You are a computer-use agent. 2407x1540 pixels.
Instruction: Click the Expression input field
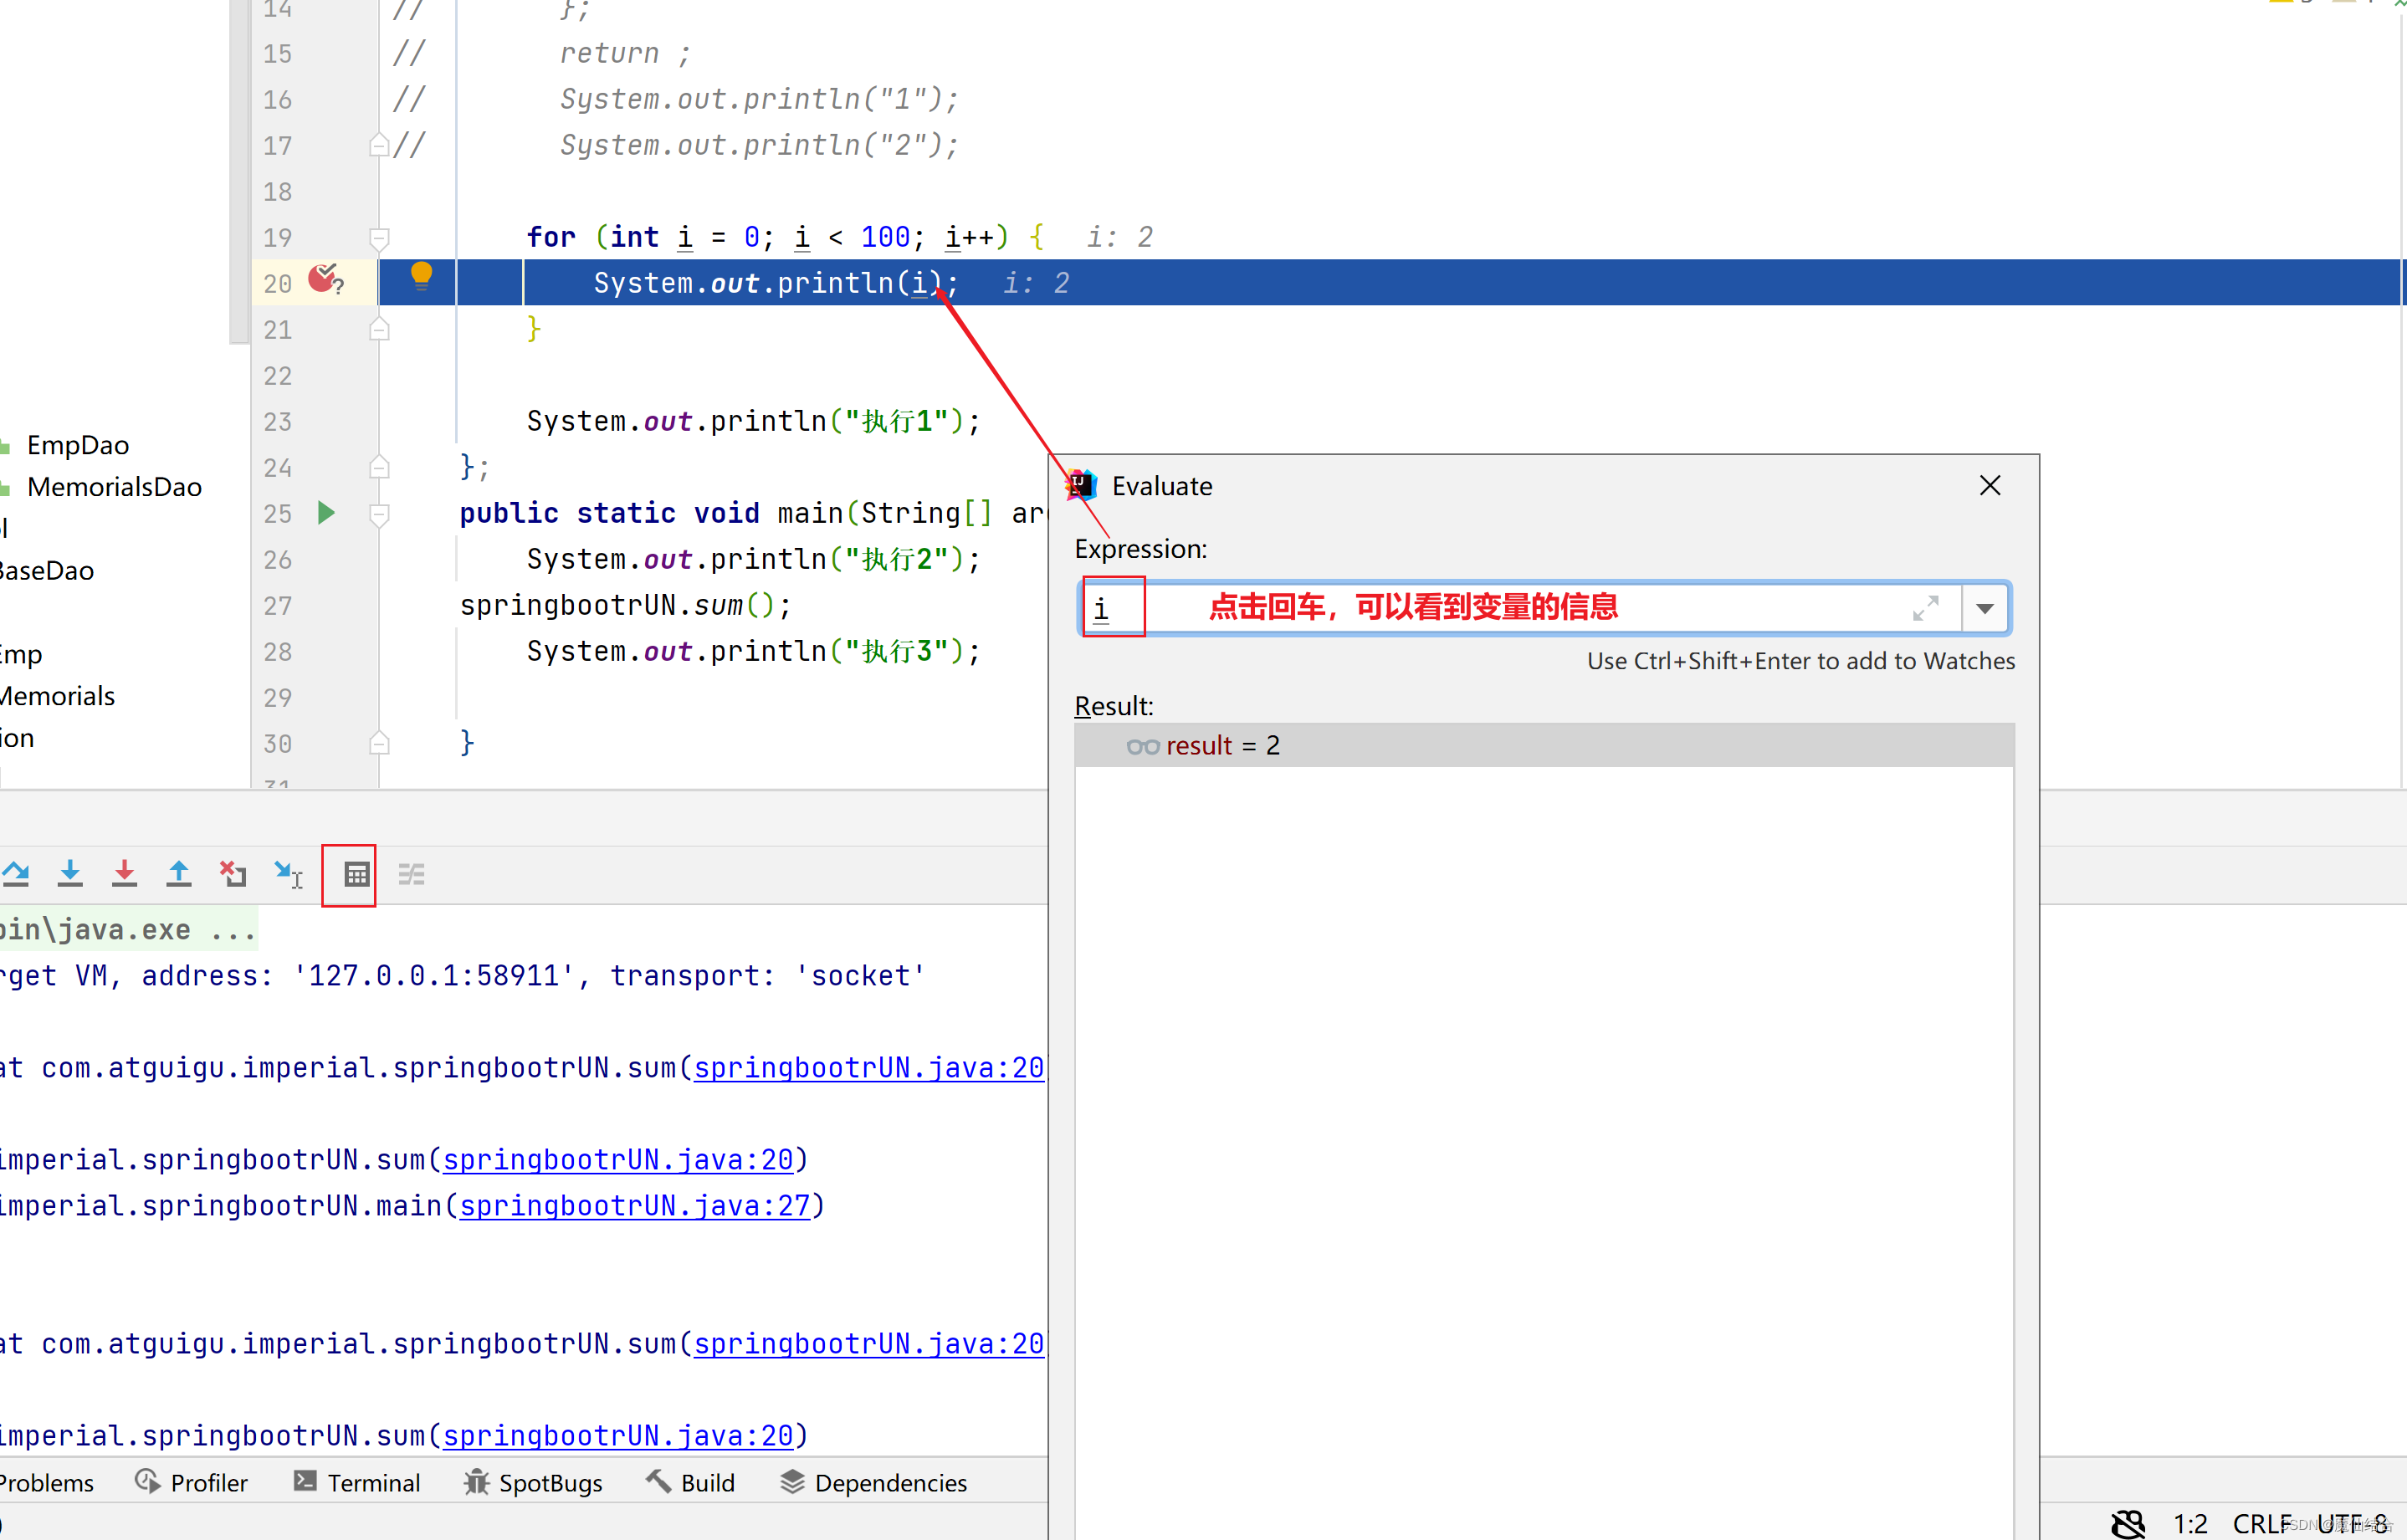1520,608
